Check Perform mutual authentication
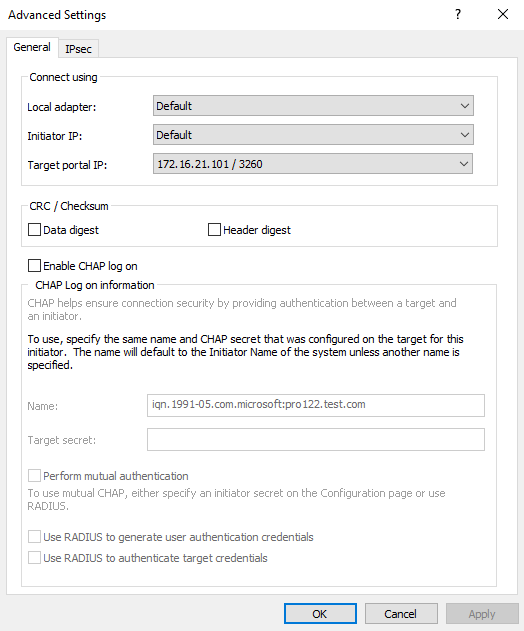 tap(34, 476)
